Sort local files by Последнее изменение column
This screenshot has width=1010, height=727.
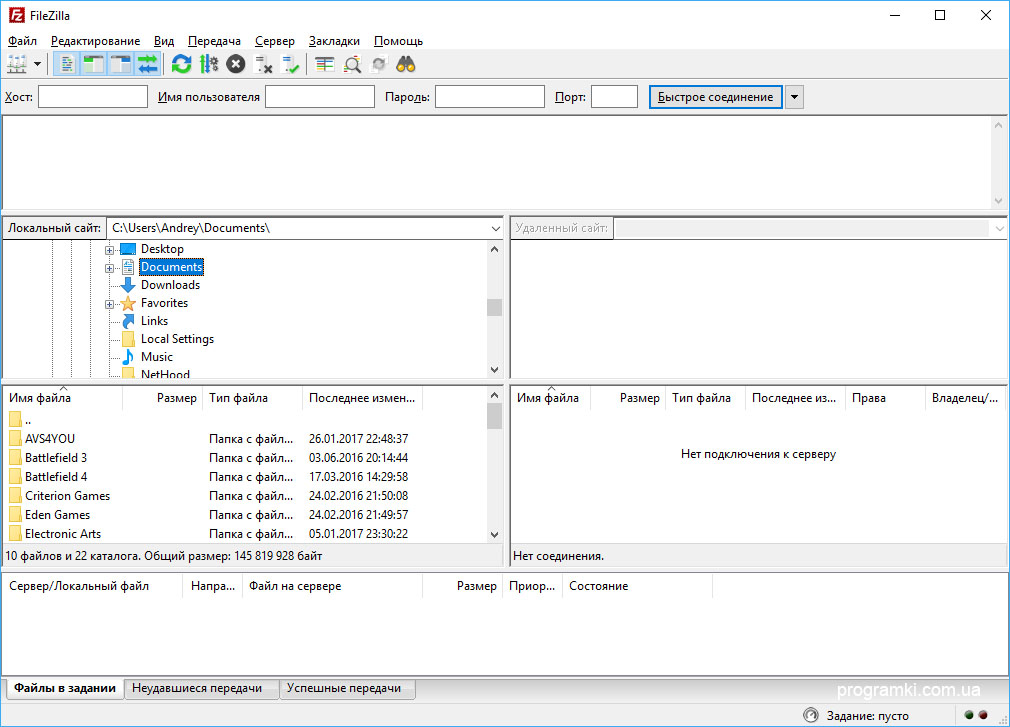pos(362,398)
